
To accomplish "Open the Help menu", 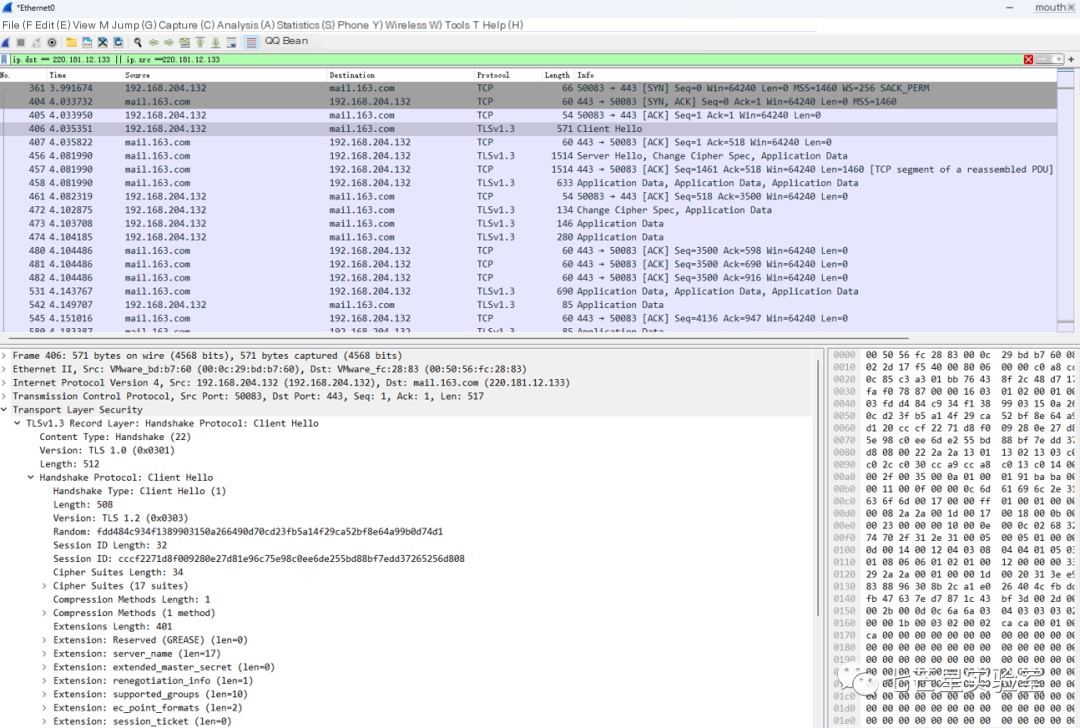I will (x=503, y=25).
